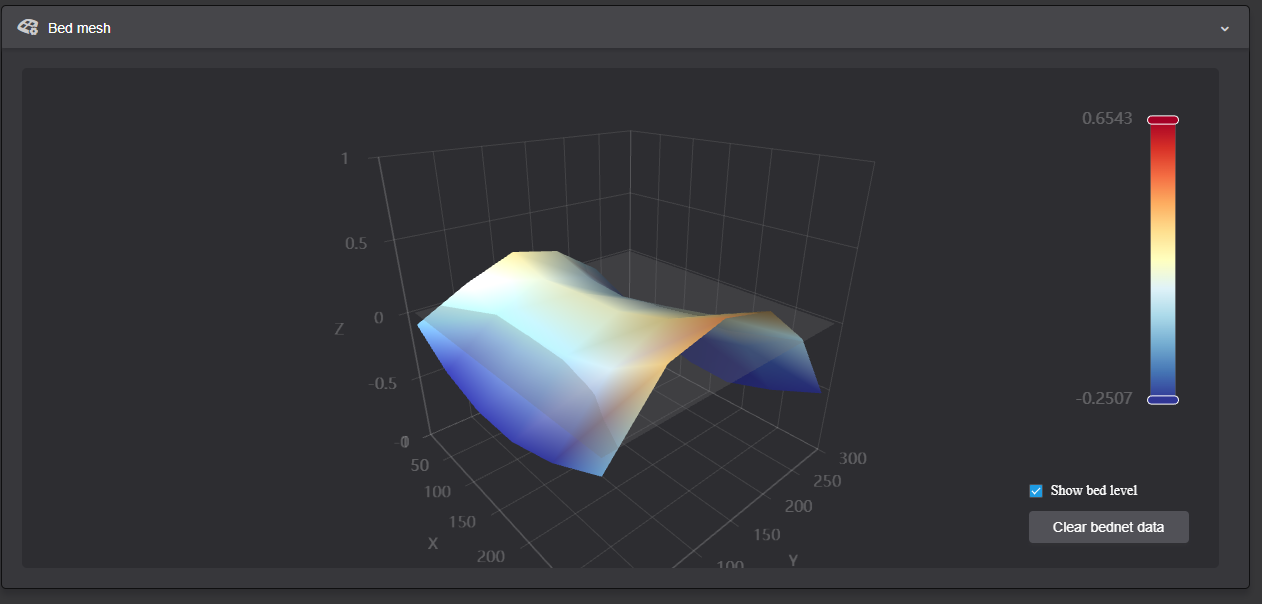Click the Bed mesh panel icon

pyautogui.click(x=28, y=28)
